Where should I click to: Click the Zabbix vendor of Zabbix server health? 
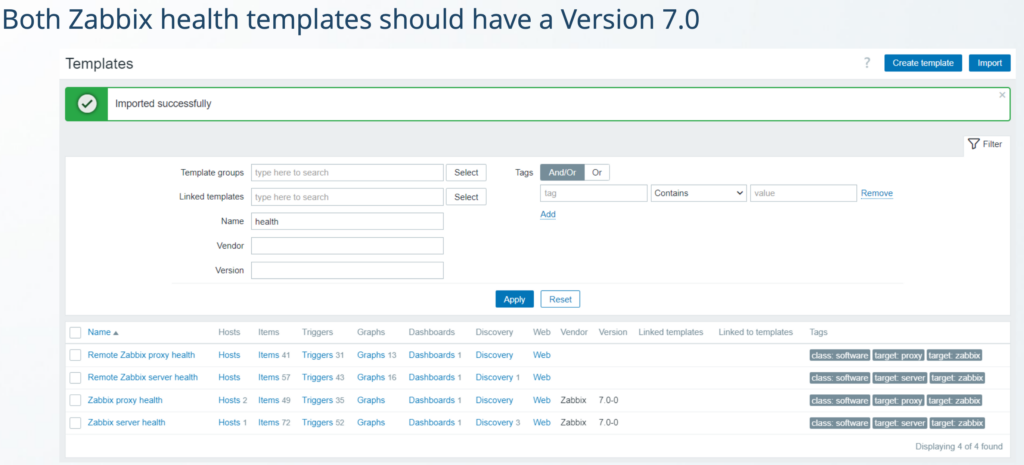pos(573,422)
